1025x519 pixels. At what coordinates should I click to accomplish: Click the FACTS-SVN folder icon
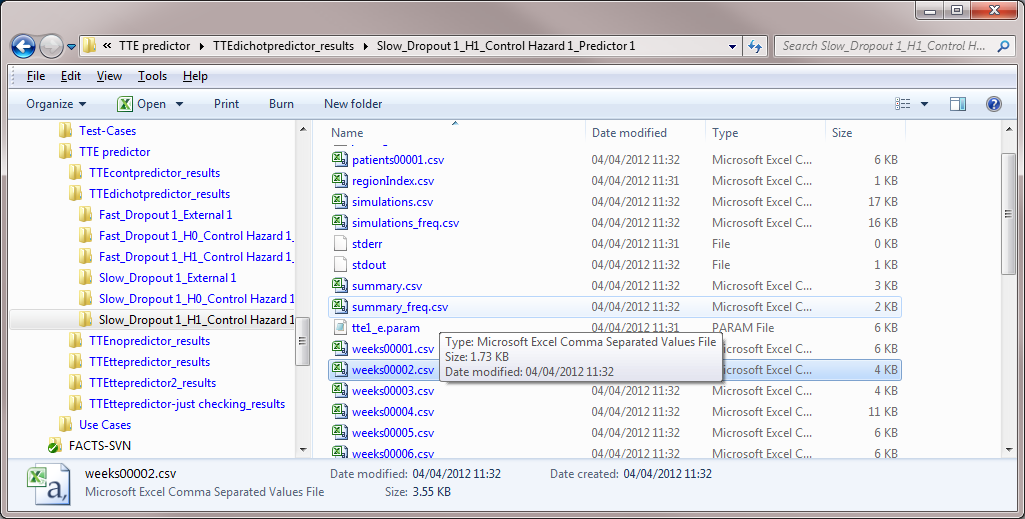(x=55, y=446)
